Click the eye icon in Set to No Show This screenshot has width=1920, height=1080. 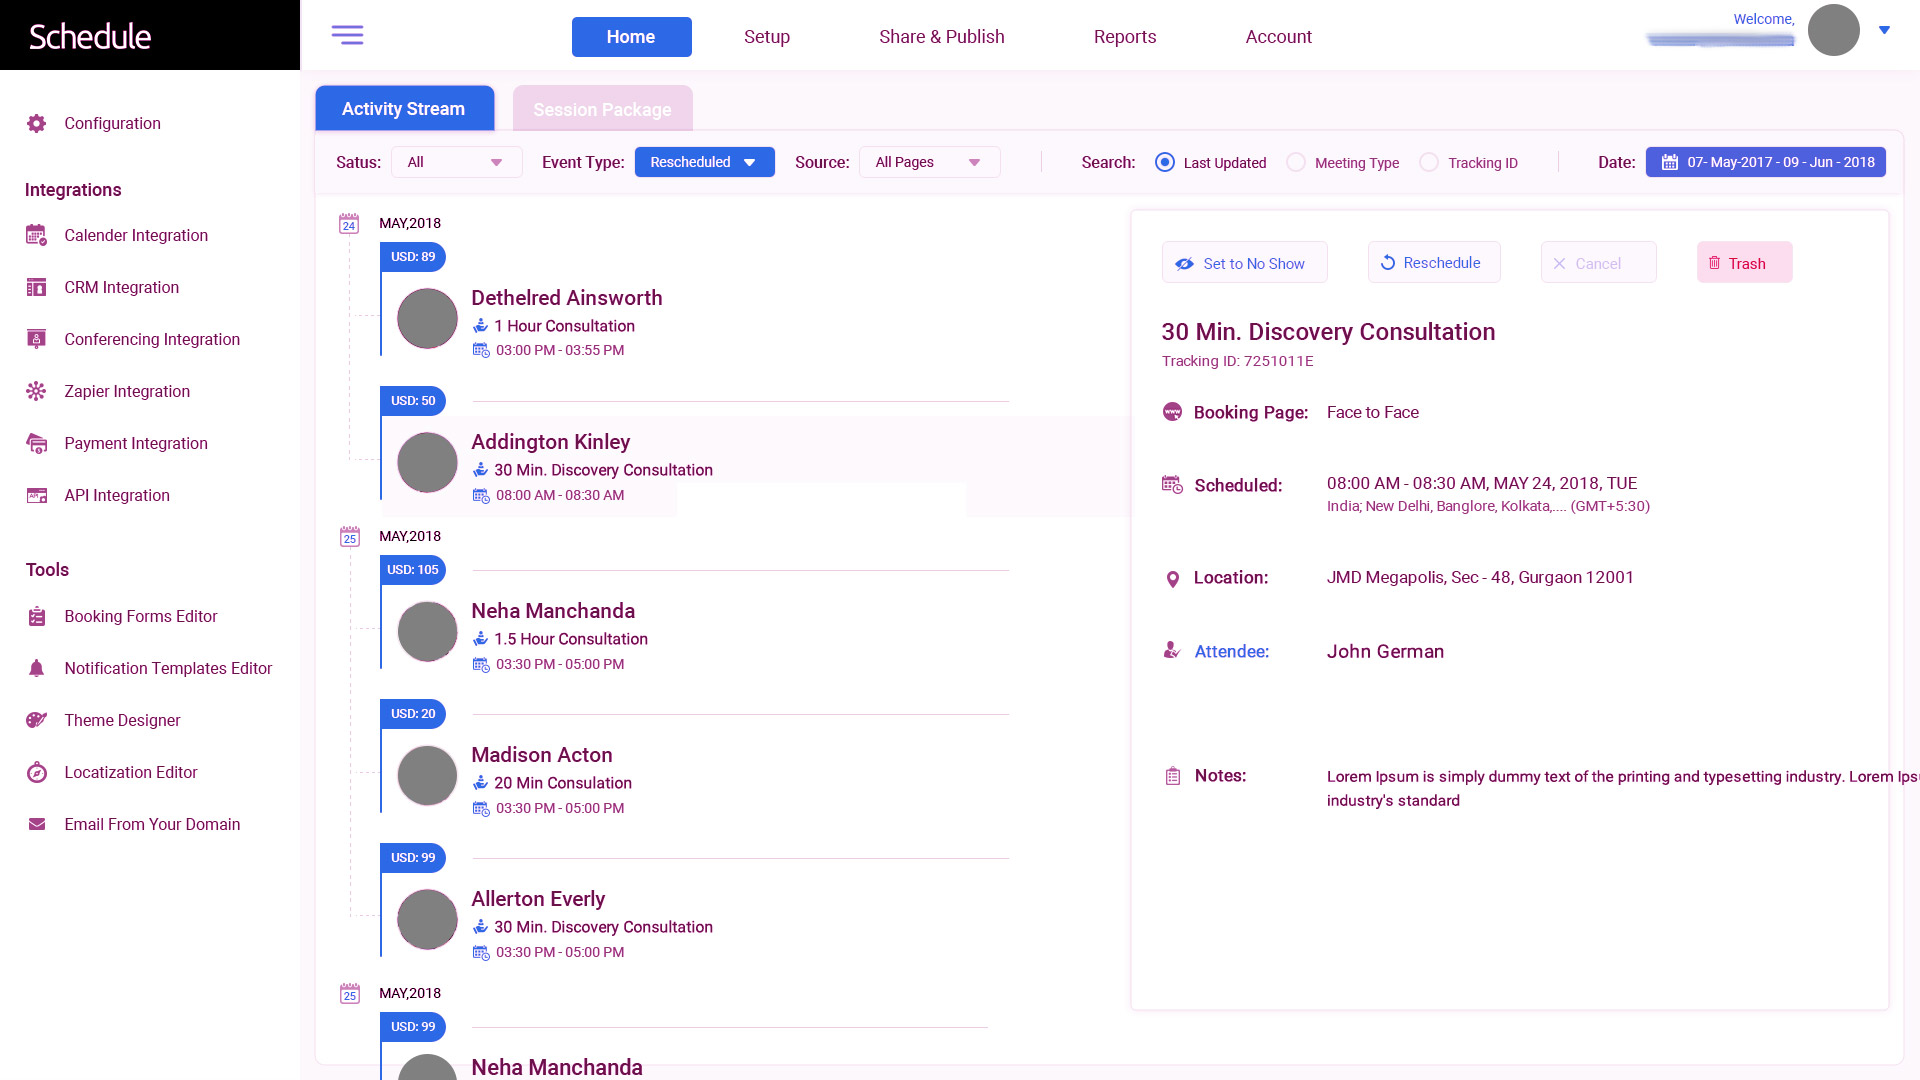click(x=1185, y=264)
